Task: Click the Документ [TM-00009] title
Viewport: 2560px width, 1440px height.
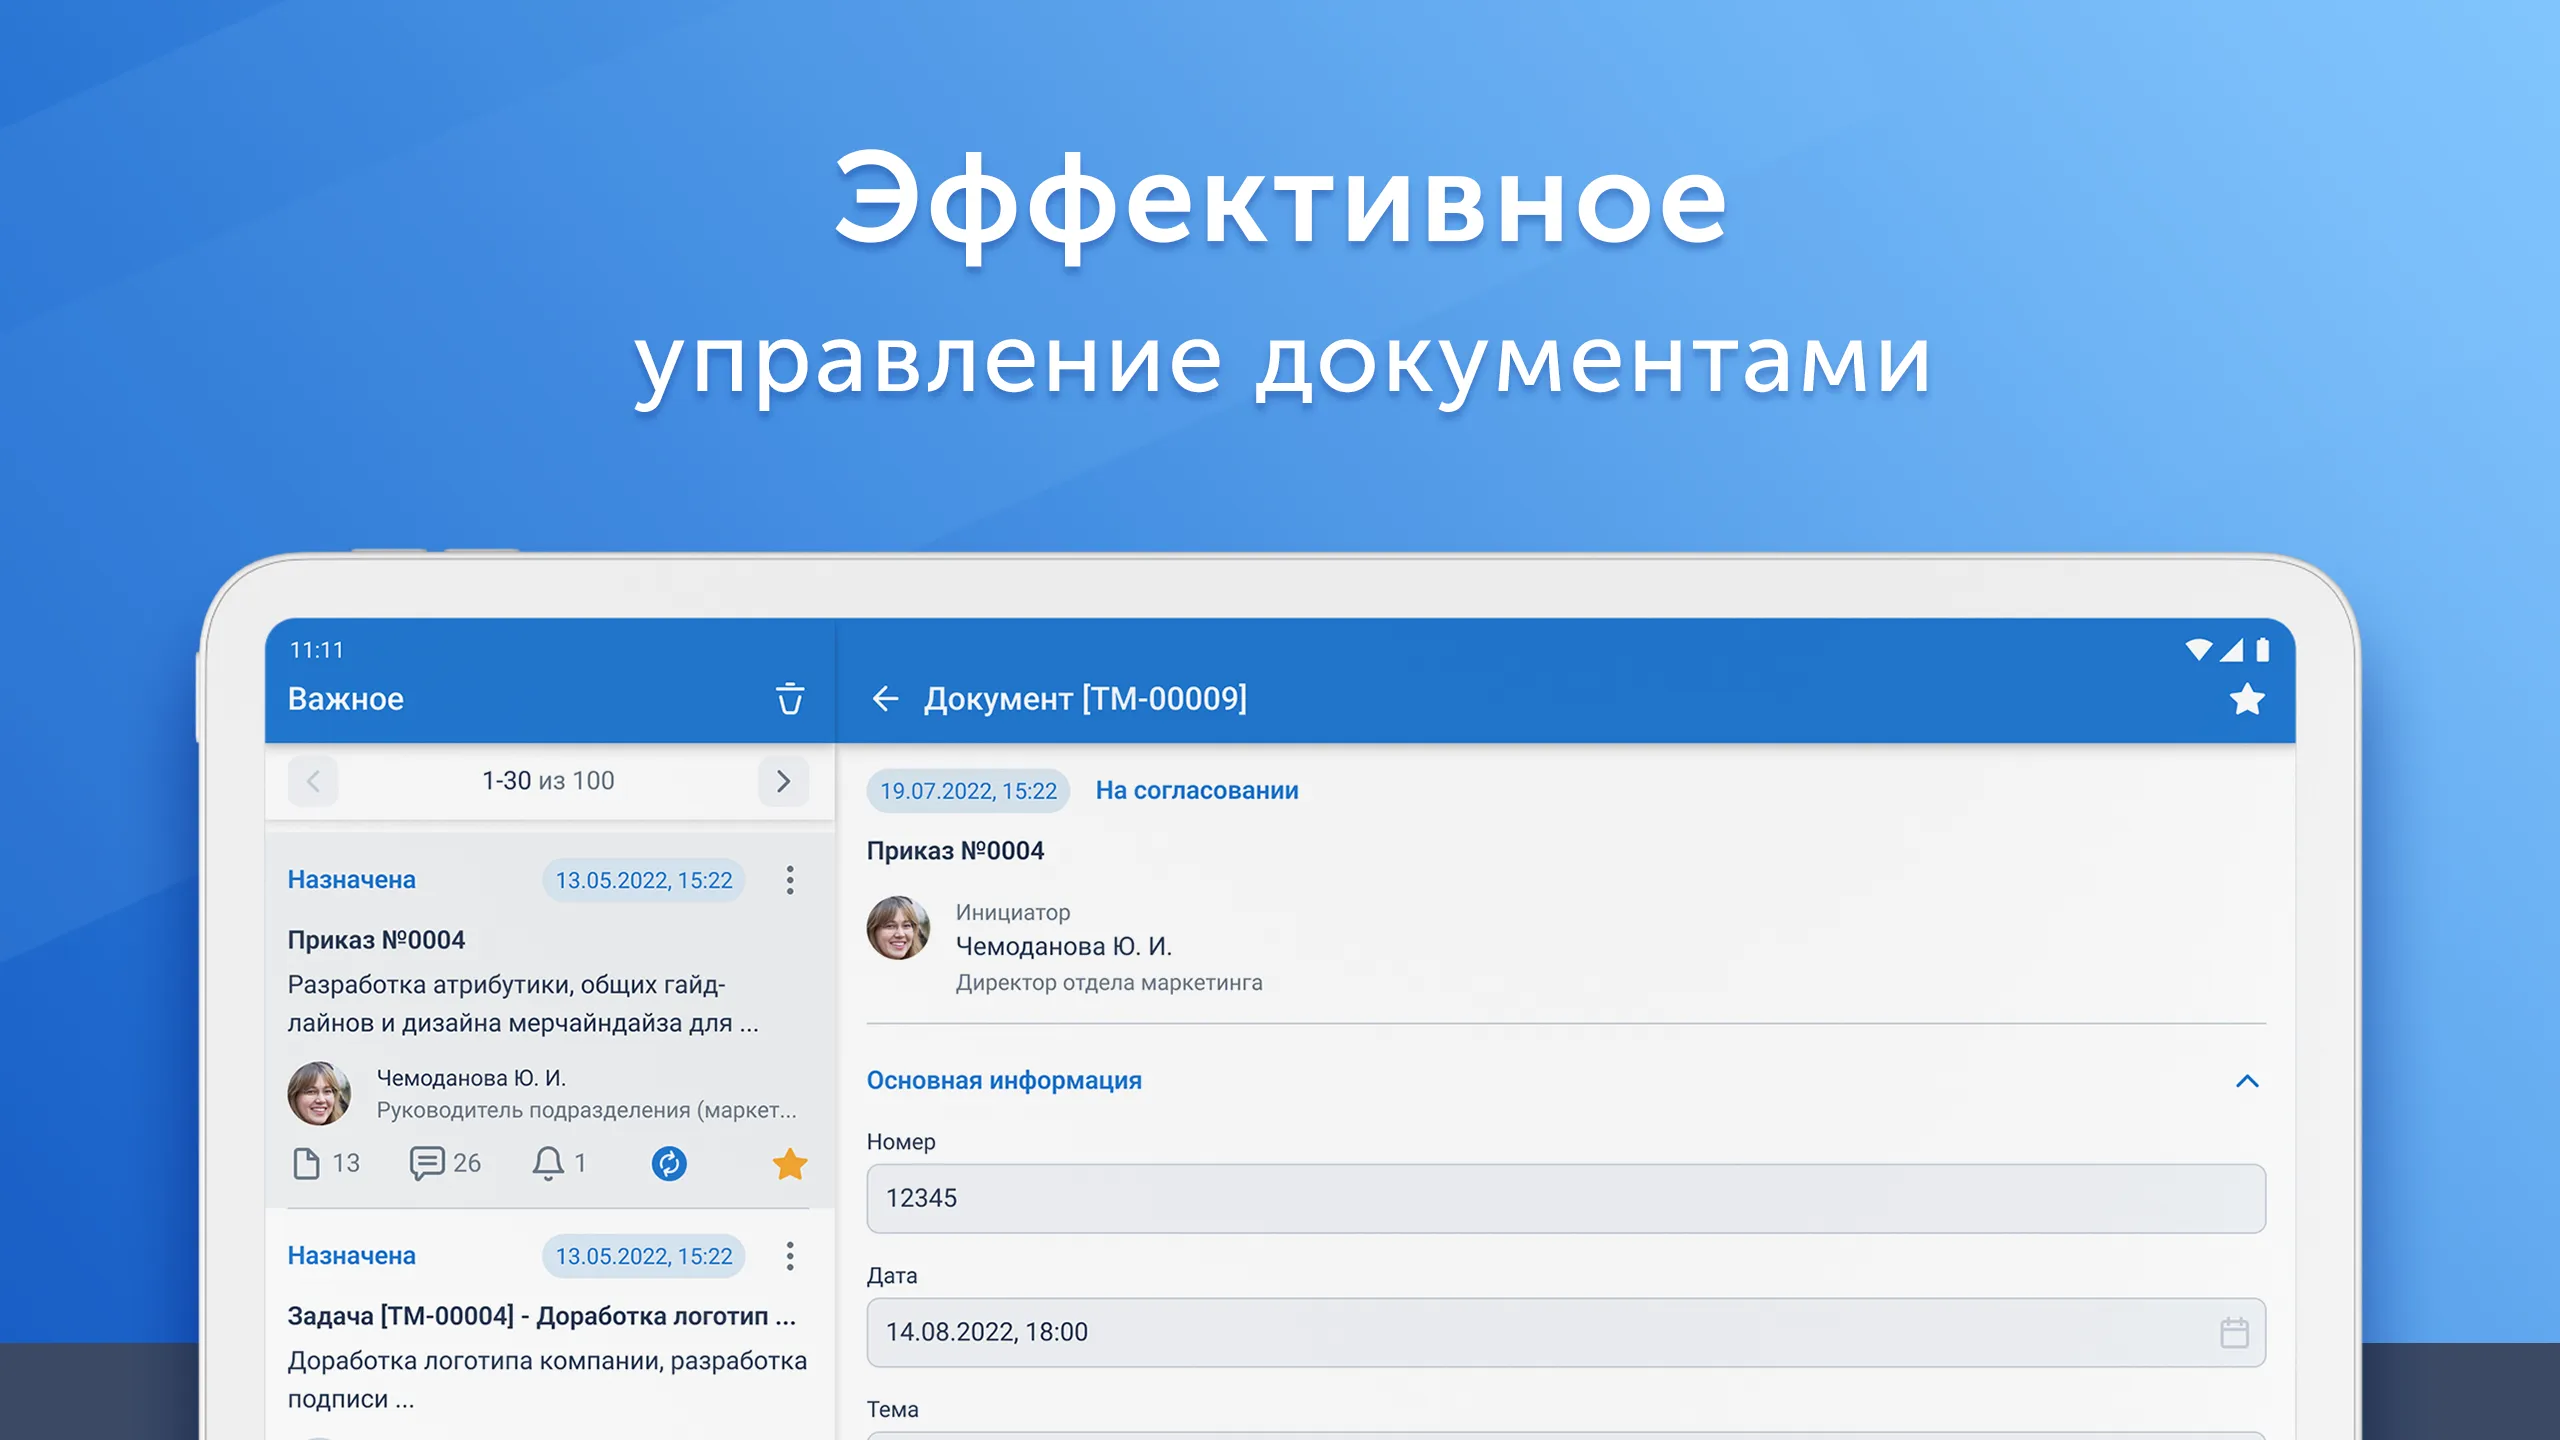Action: pos(1085,698)
